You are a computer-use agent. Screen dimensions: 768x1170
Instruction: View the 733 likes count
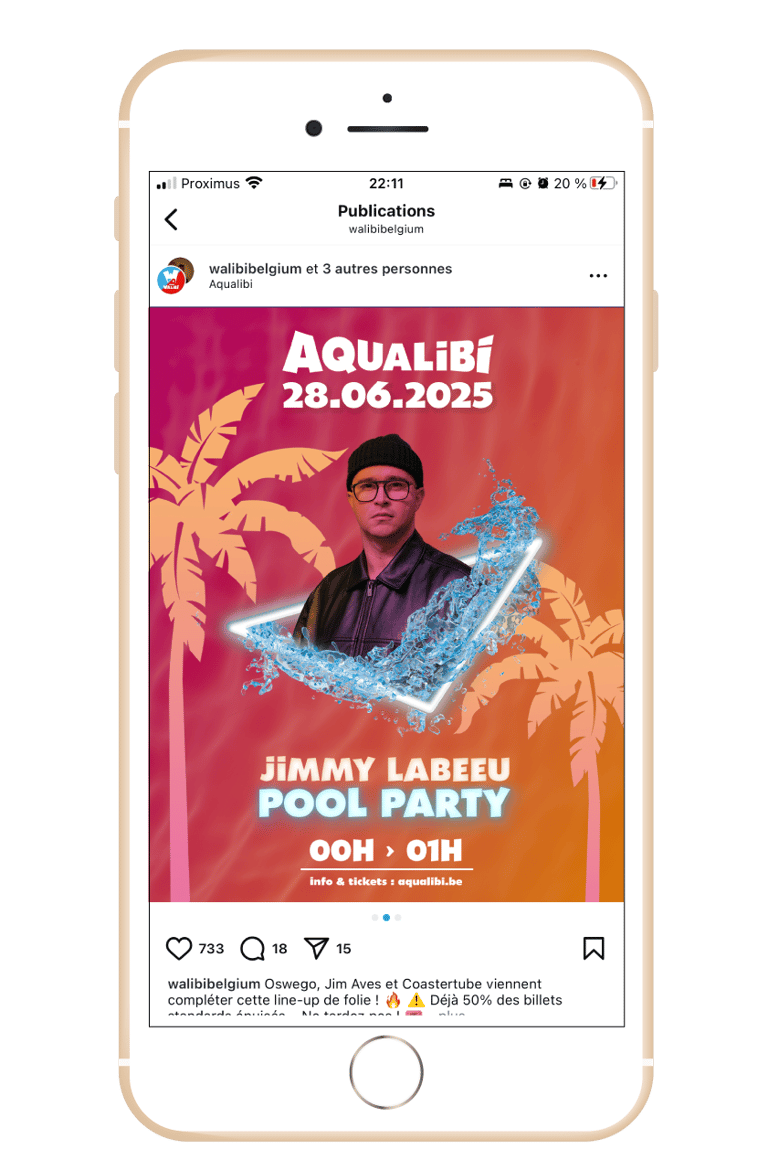pos(211,948)
